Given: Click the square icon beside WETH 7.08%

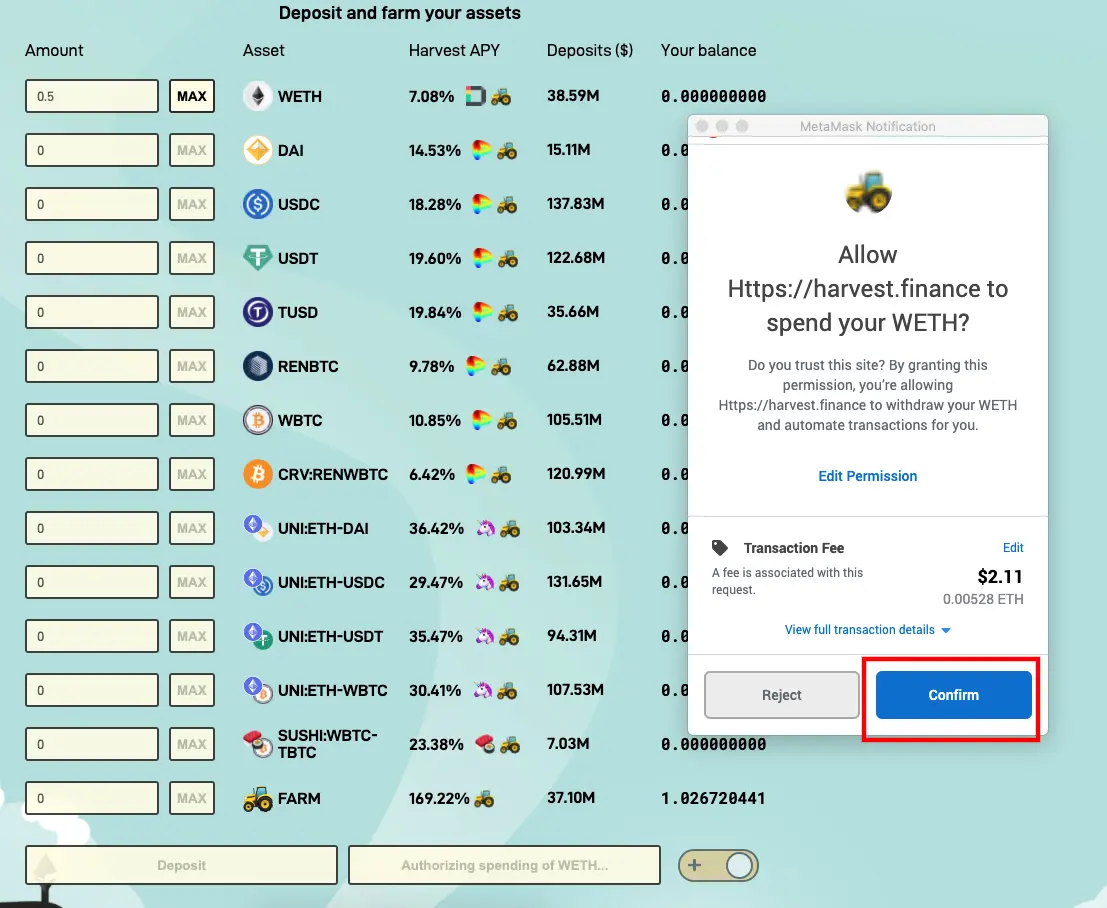Looking at the screenshot, I should click(x=476, y=96).
